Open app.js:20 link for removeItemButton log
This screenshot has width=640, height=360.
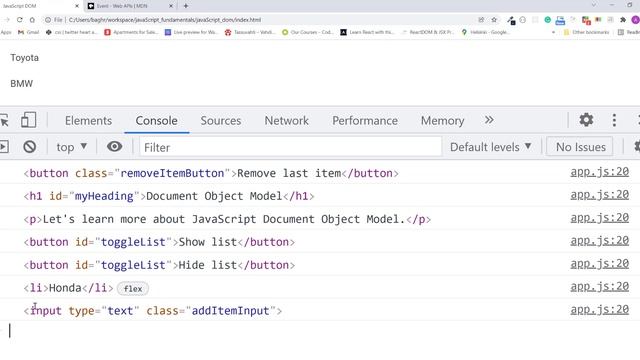(599, 172)
